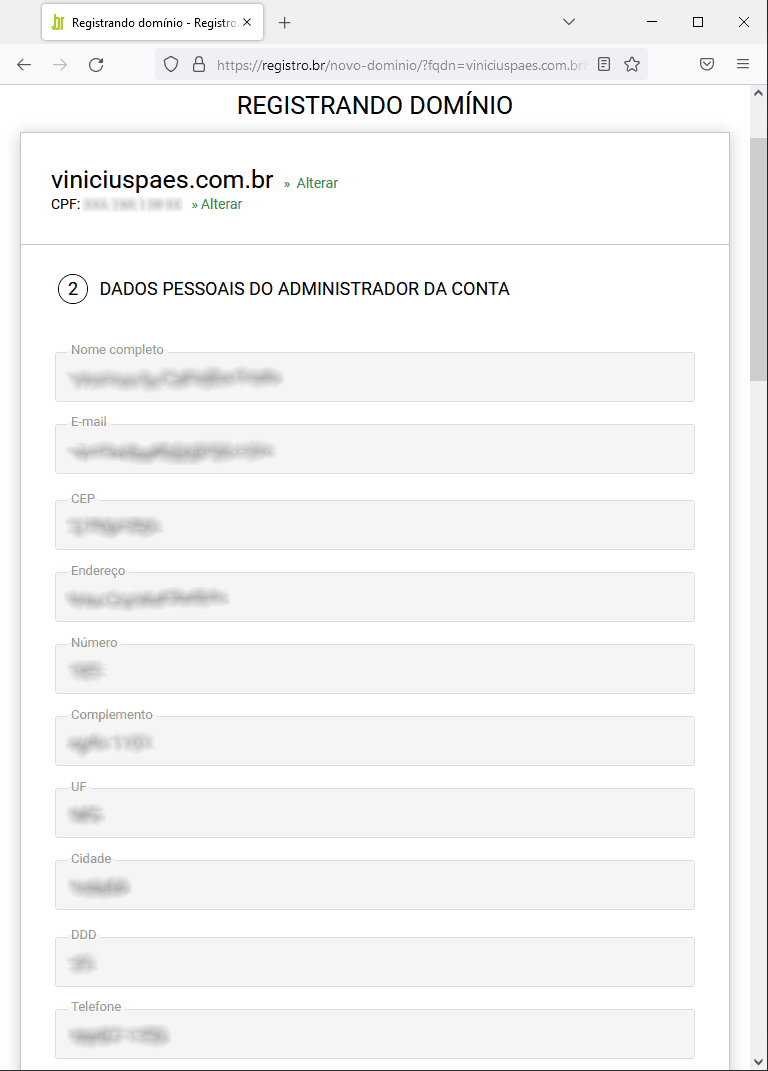Click Alterar link next to CPF

click(x=221, y=204)
